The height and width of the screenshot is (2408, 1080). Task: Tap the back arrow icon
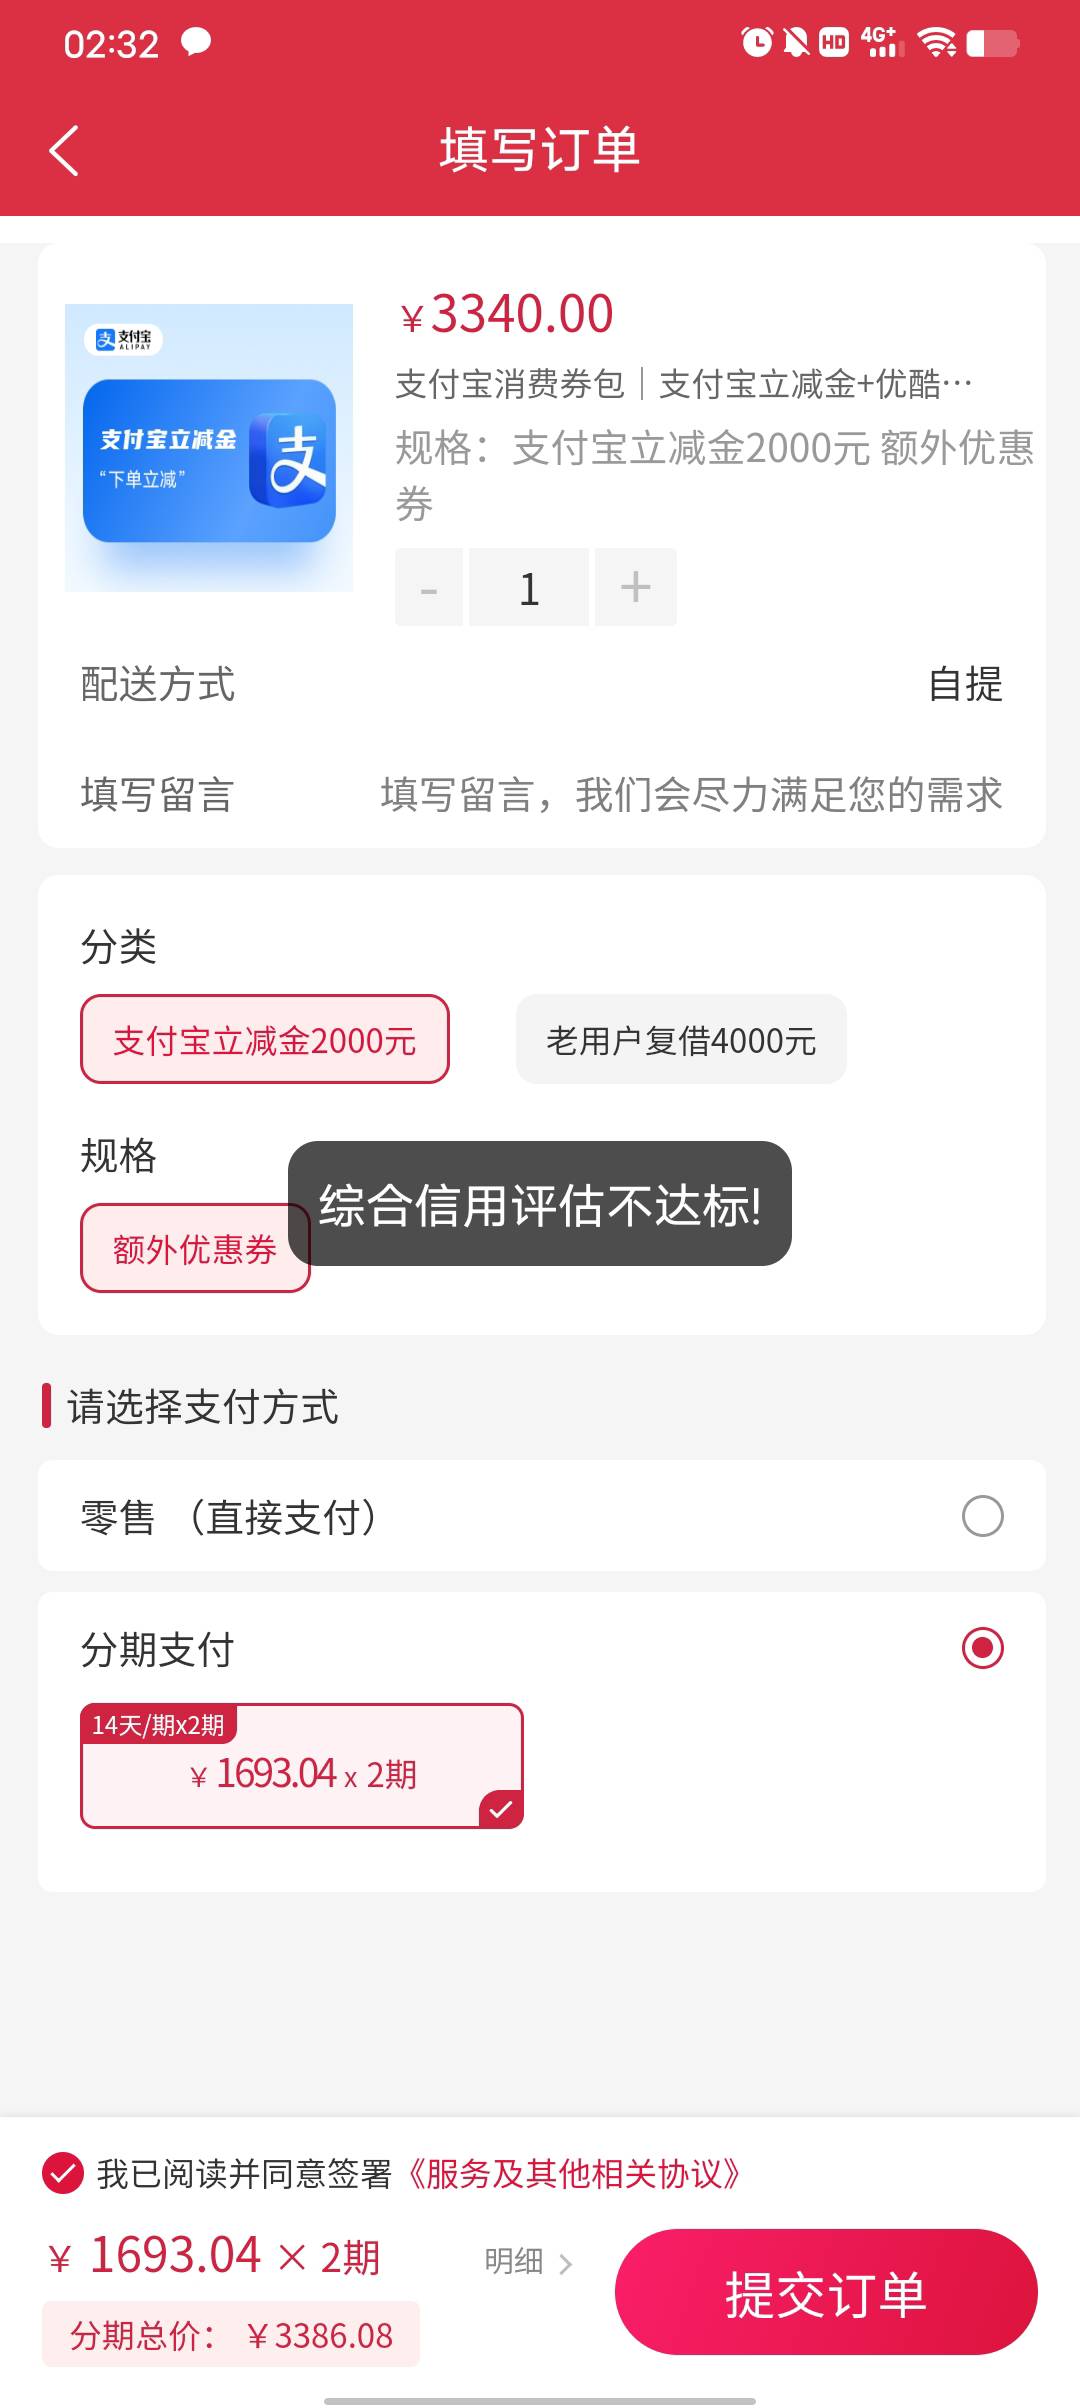click(64, 151)
